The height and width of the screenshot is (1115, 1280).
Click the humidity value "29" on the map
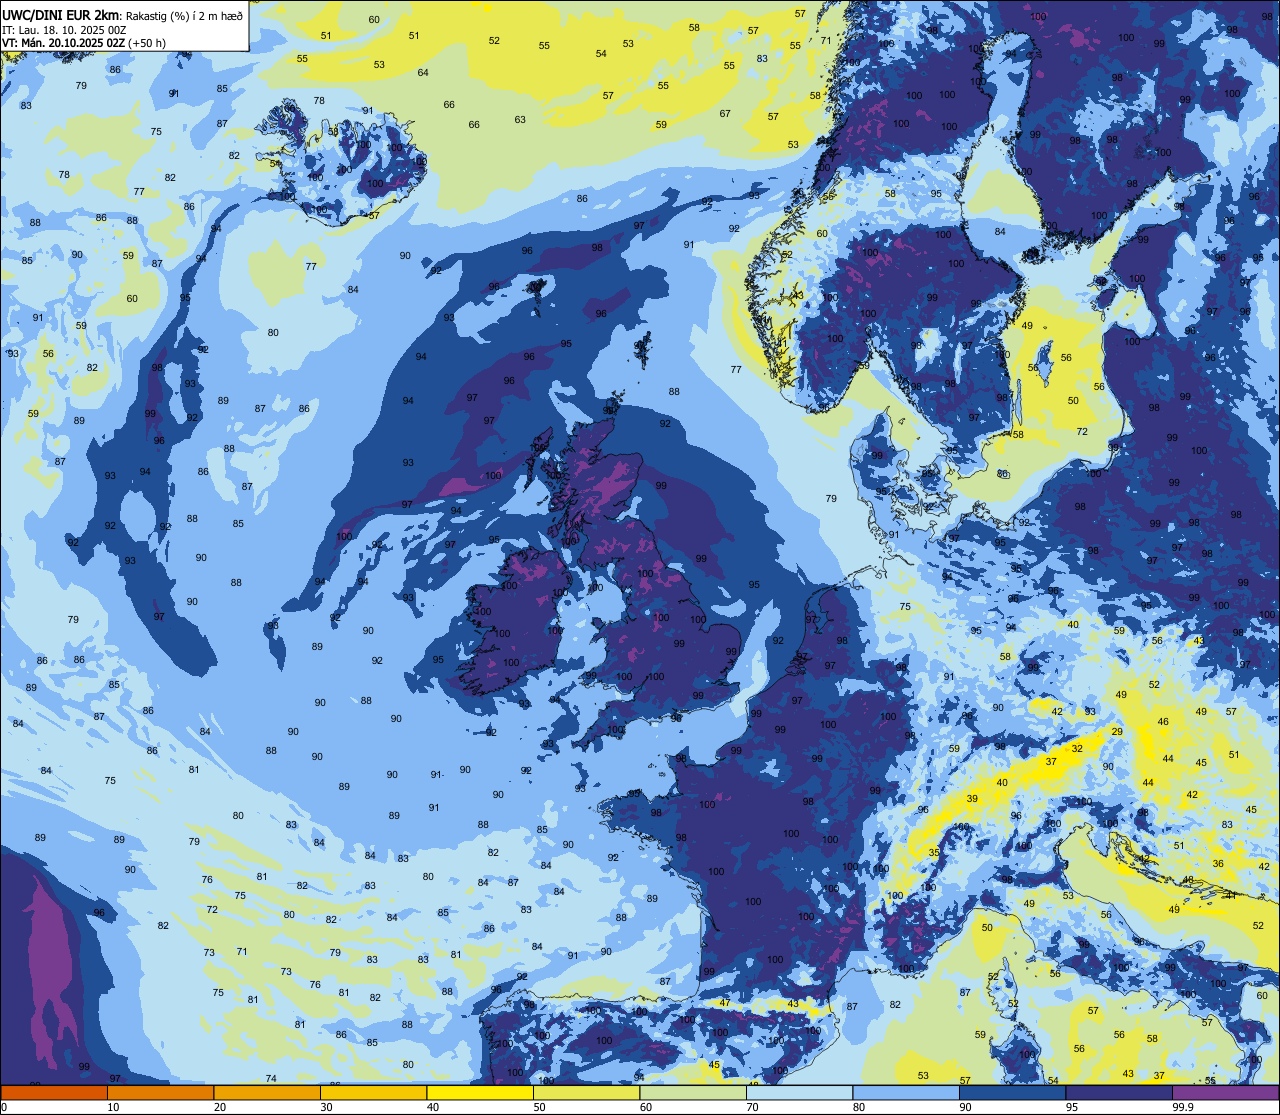[1117, 732]
